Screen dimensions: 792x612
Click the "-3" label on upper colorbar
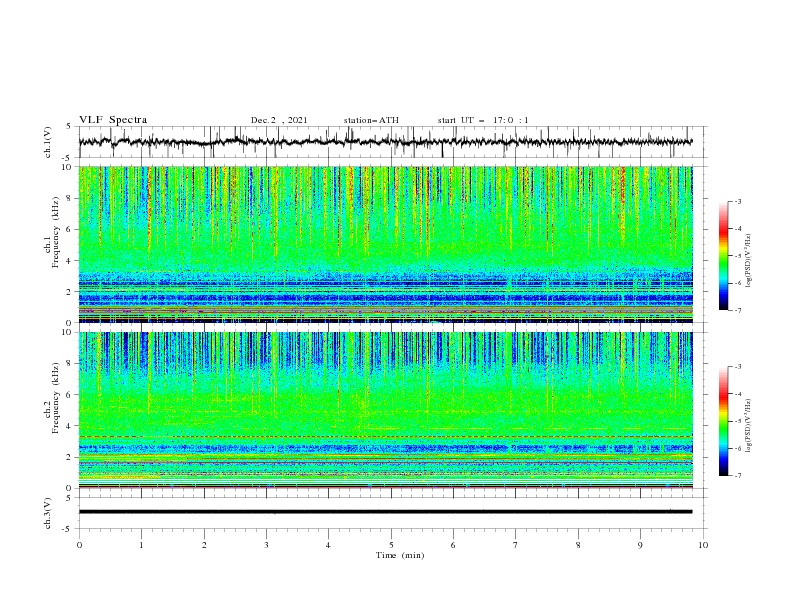click(737, 201)
